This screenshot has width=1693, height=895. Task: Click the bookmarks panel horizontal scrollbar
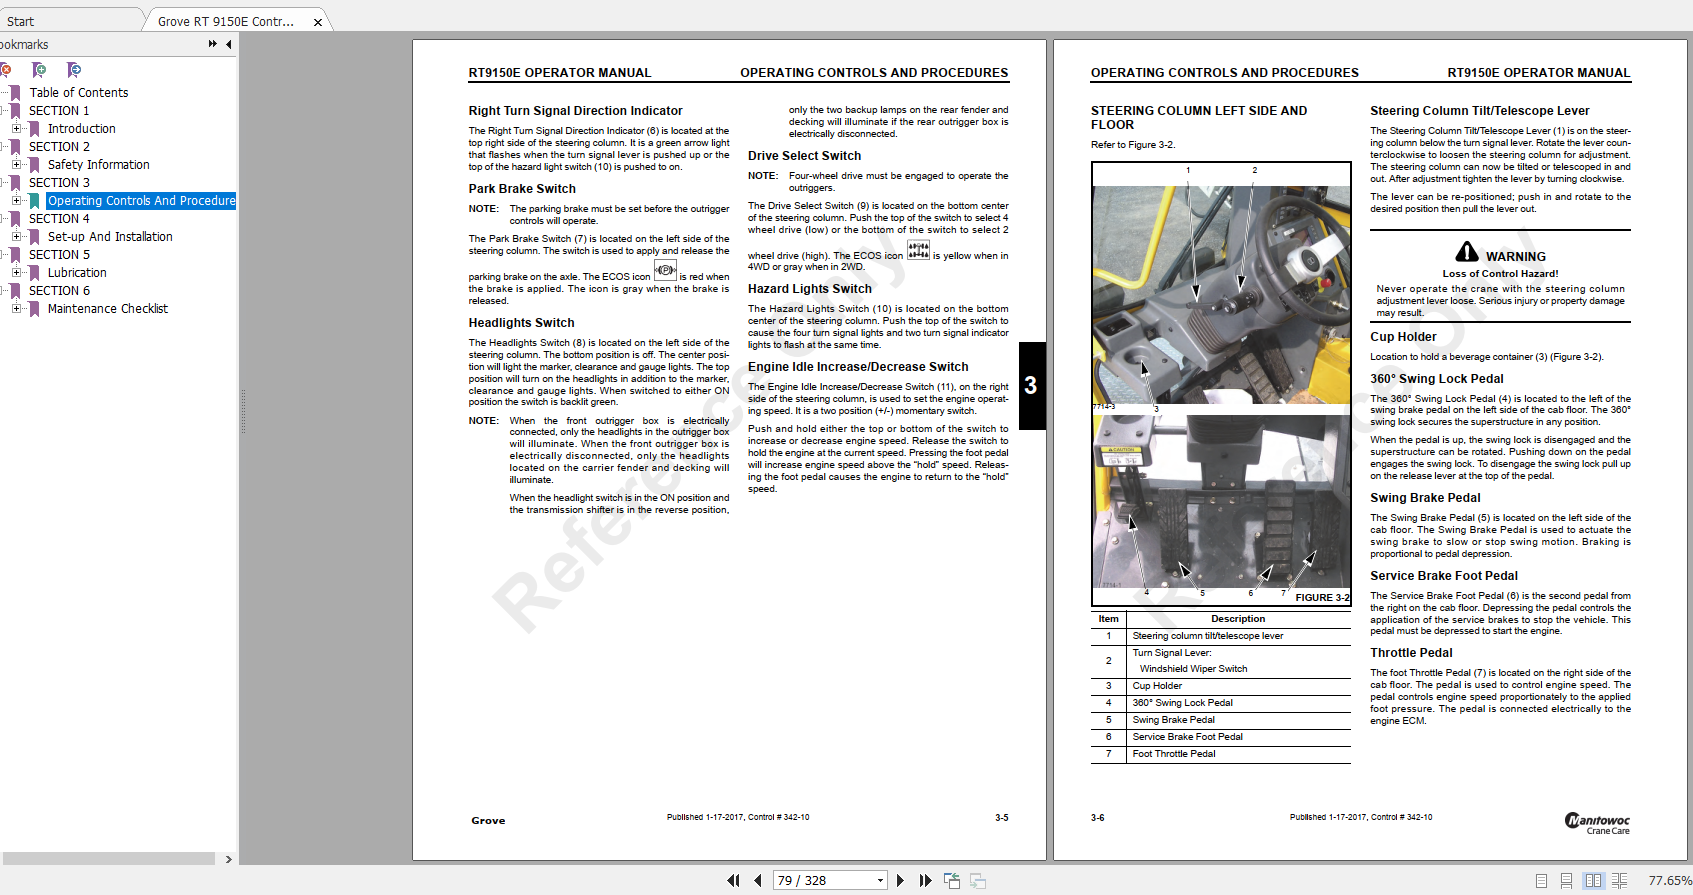pyautogui.click(x=108, y=859)
